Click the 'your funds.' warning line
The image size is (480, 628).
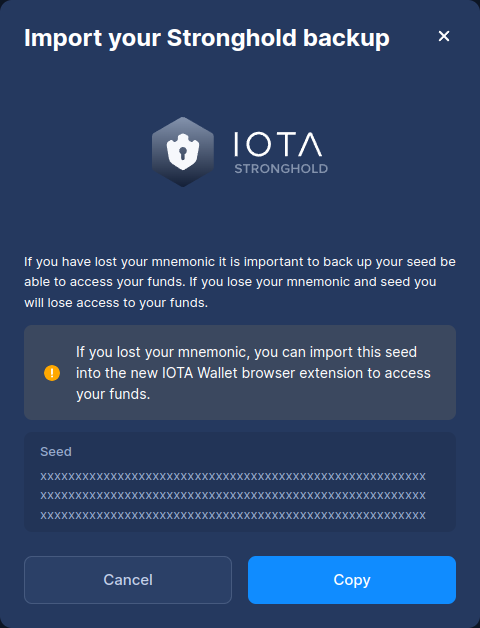113,394
